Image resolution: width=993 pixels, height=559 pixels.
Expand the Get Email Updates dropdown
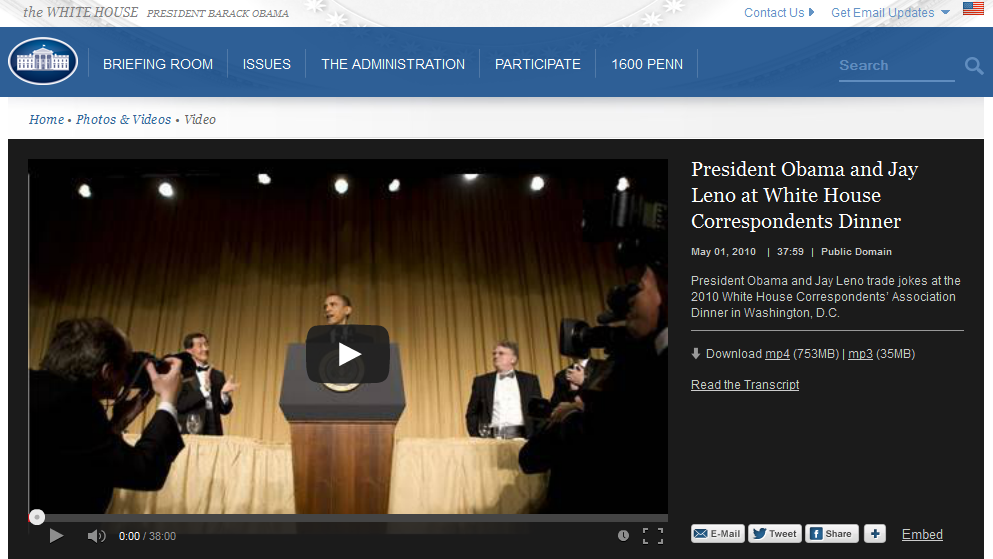[890, 13]
